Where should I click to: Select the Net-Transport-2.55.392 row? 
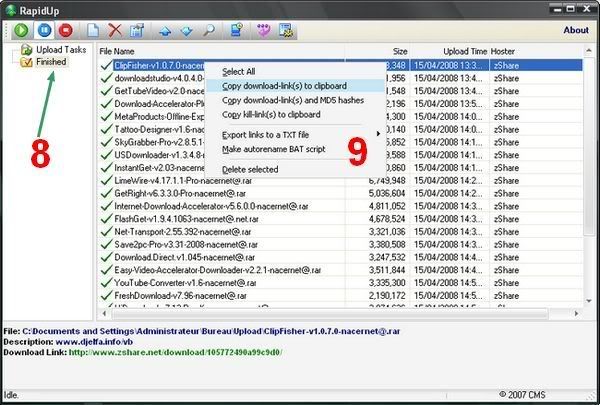click(341, 232)
